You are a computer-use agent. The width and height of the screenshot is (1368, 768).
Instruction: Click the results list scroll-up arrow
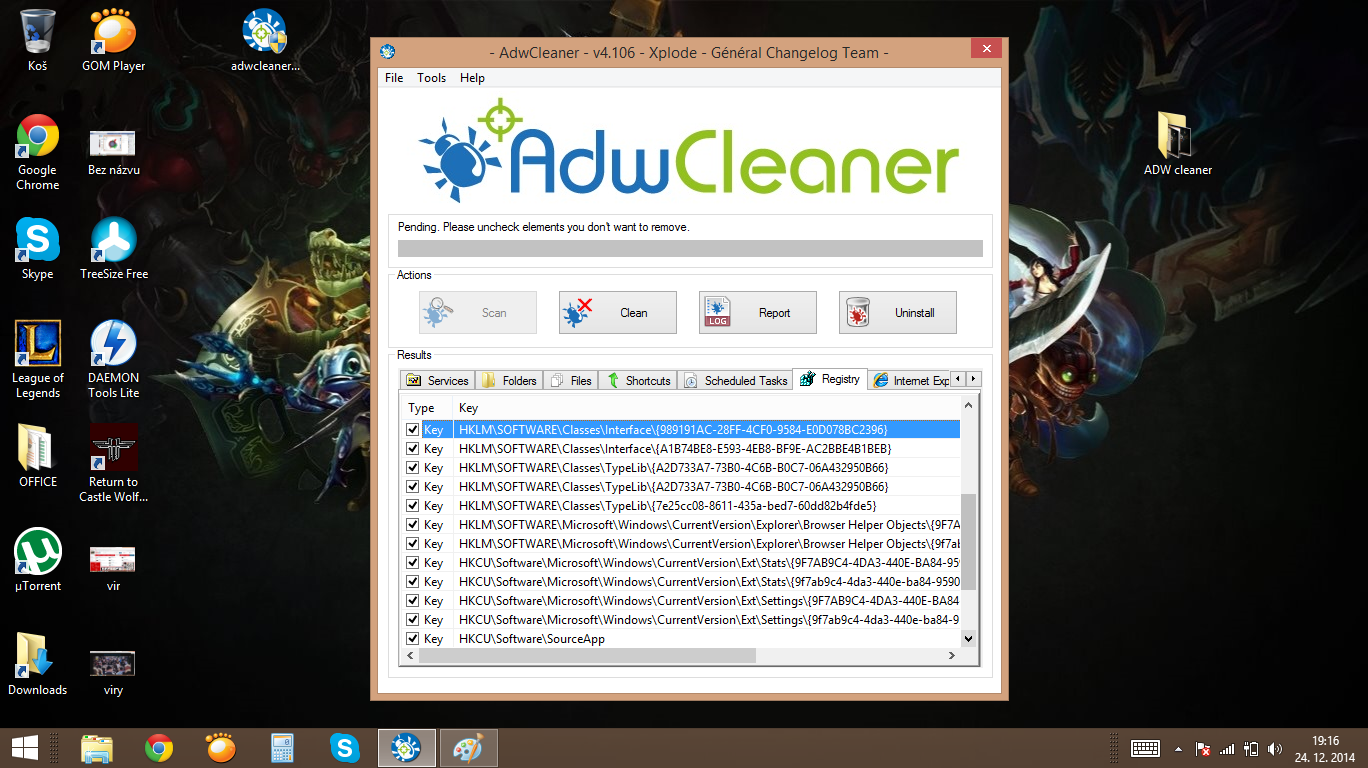click(968, 405)
